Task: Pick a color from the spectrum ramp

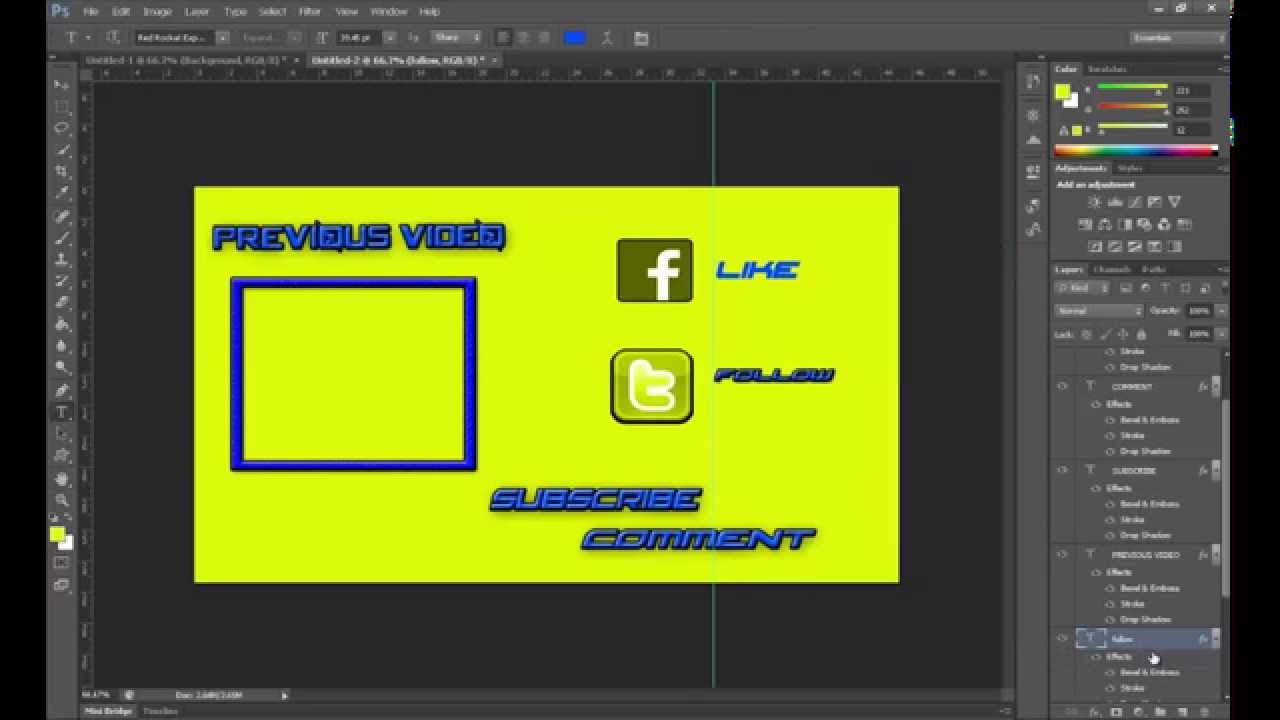Action: tap(1136, 151)
